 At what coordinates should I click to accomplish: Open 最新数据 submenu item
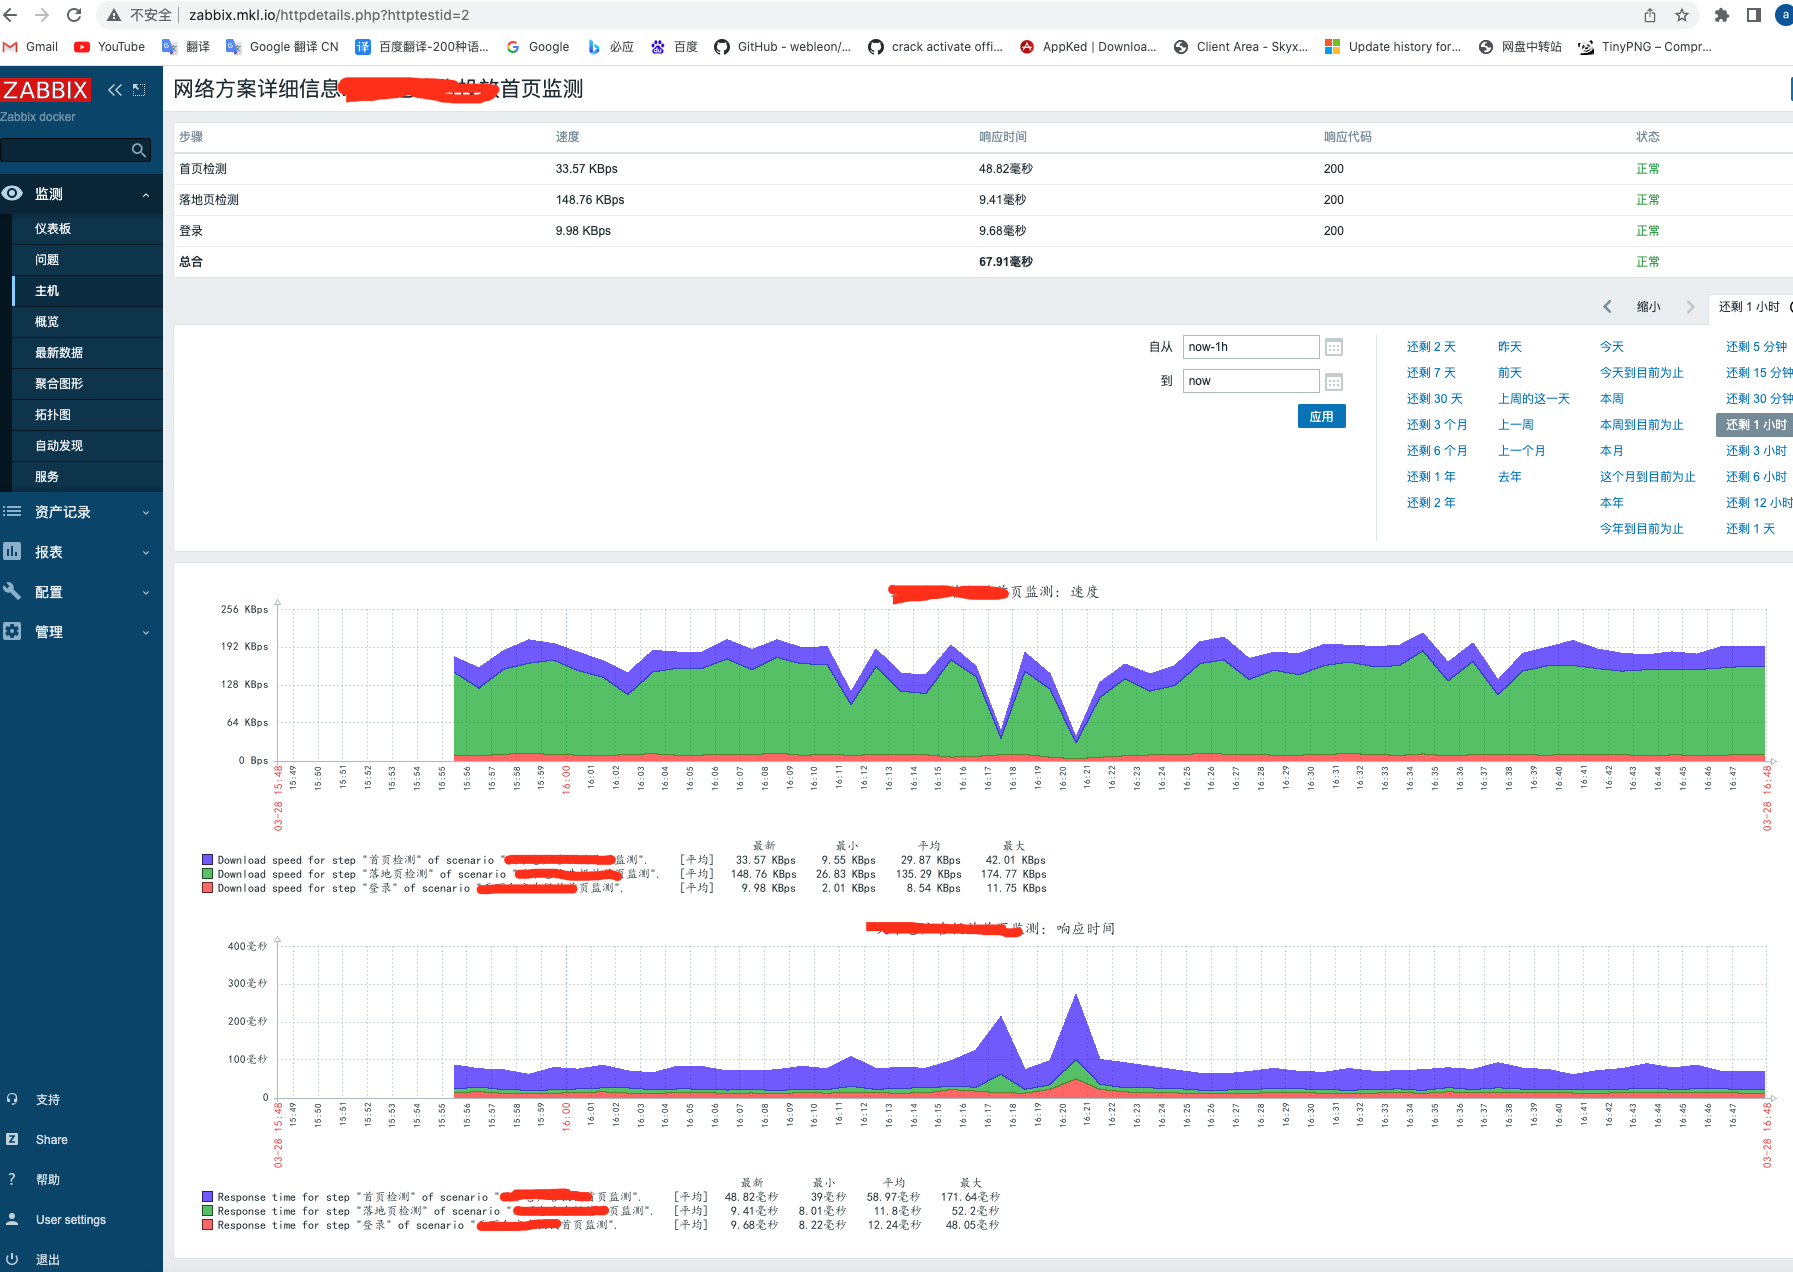click(x=59, y=353)
